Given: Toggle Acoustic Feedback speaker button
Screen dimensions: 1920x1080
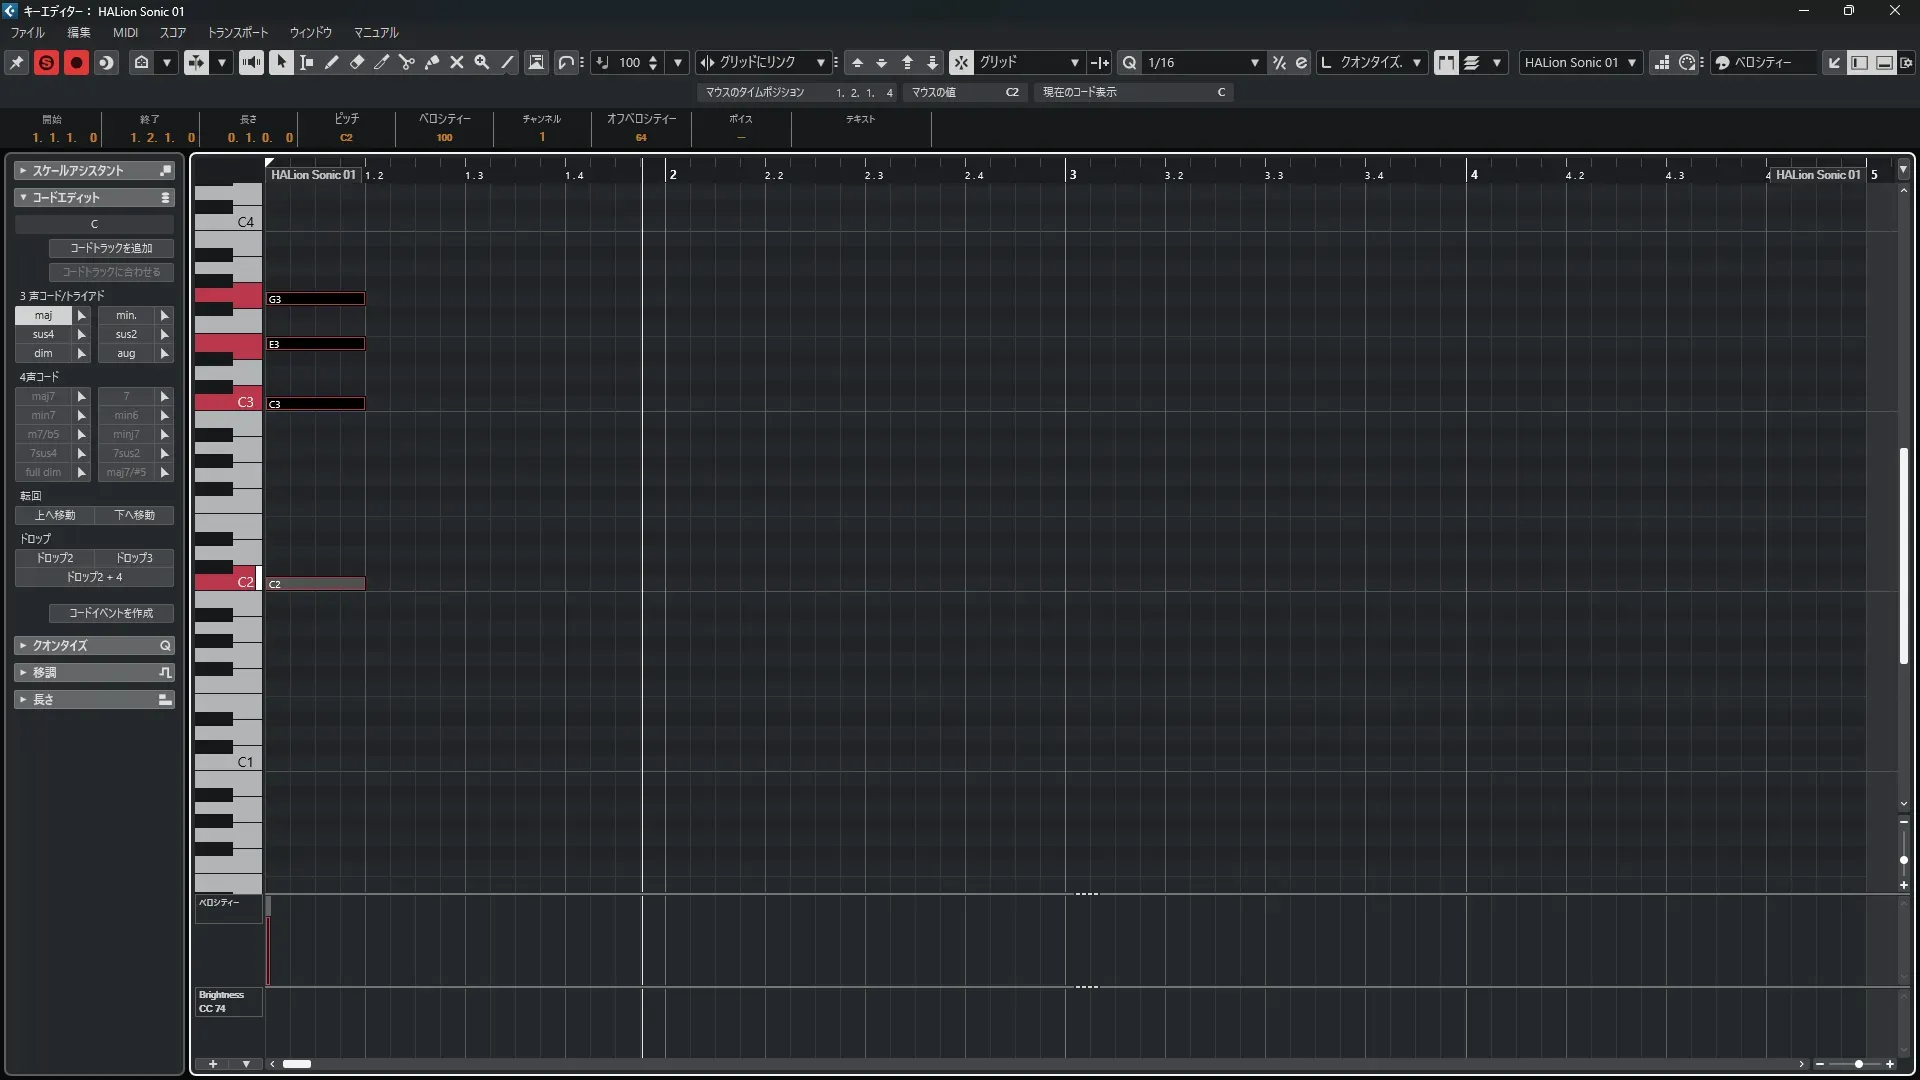Looking at the screenshot, I should 251,62.
